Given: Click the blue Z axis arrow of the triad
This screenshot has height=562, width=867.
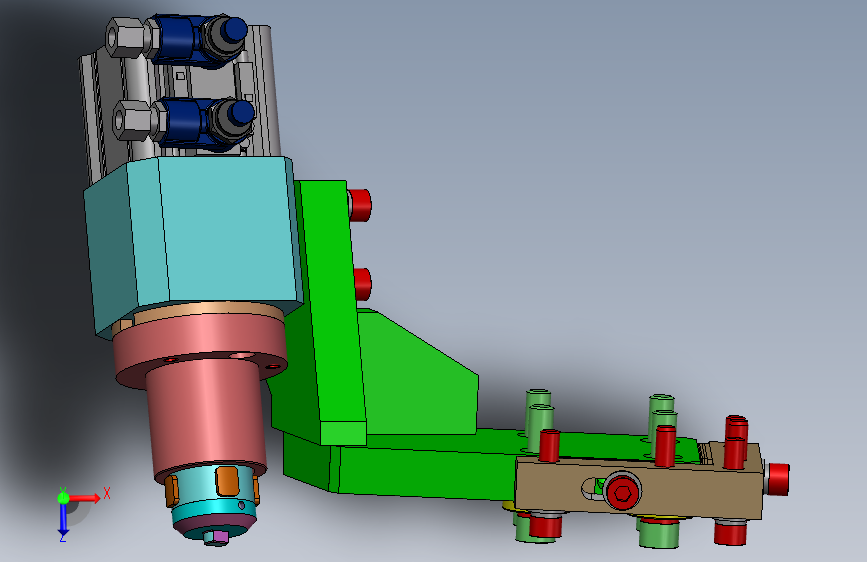Looking at the screenshot, I should click(63, 519).
